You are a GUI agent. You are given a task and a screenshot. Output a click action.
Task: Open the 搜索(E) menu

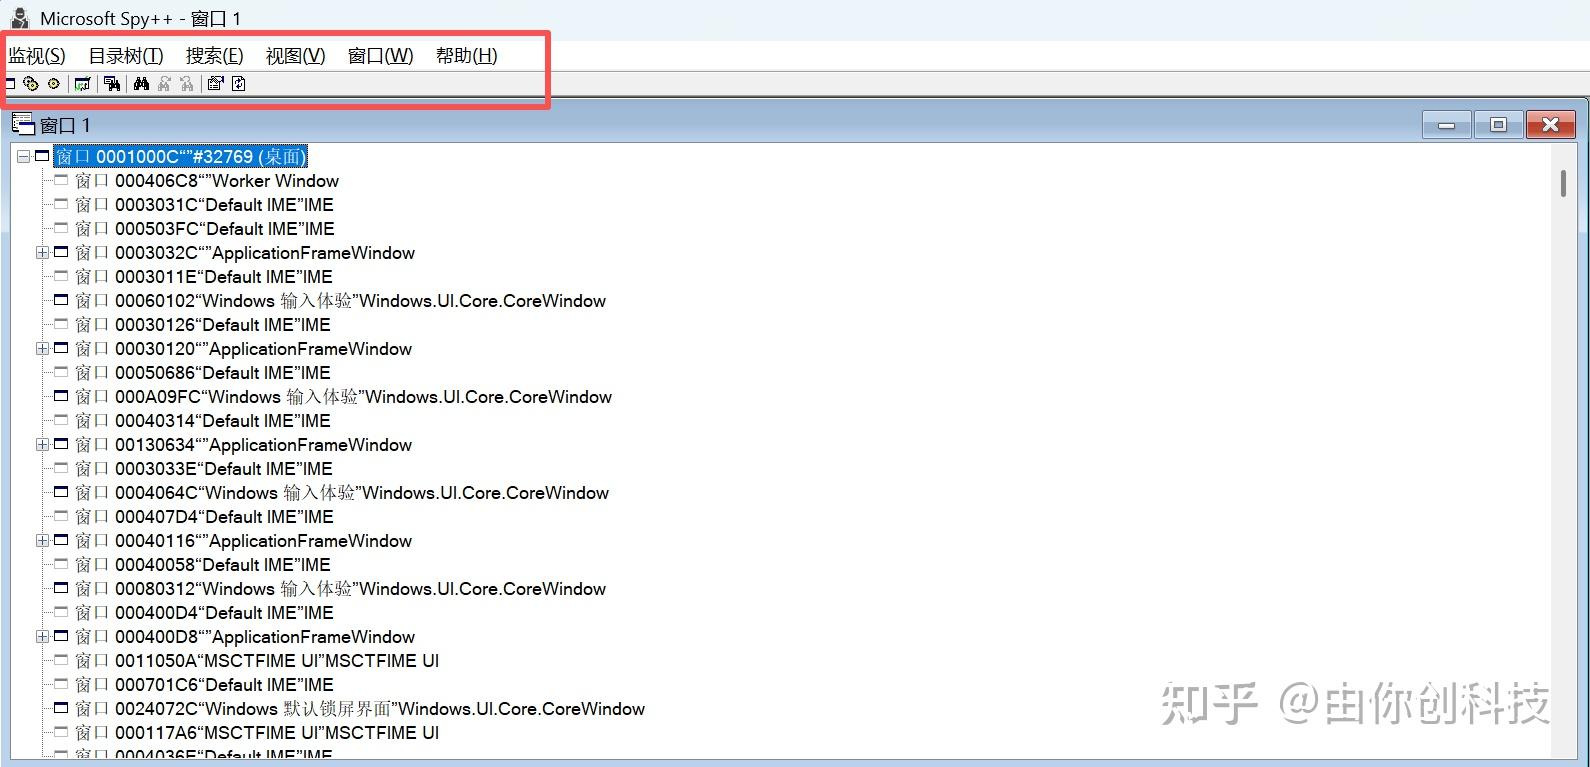click(x=215, y=56)
